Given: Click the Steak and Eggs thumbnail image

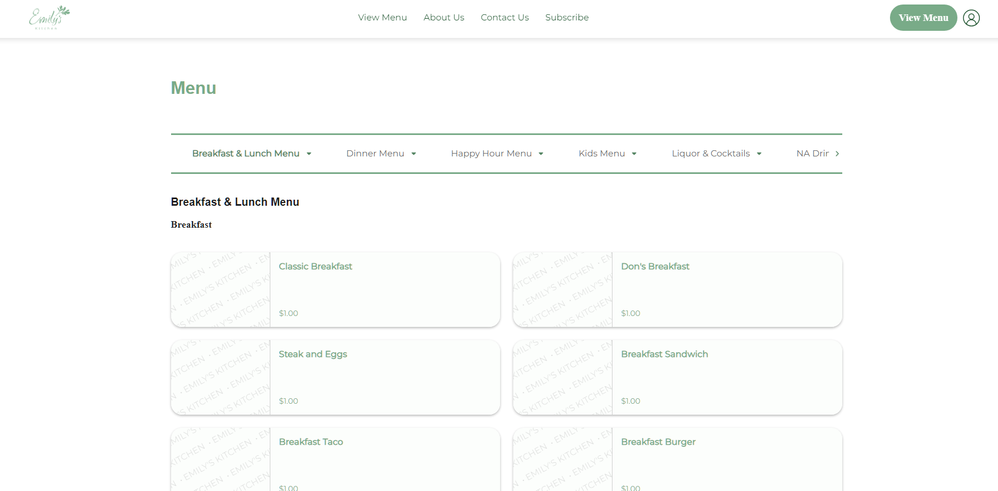Looking at the screenshot, I should pos(220,377).
